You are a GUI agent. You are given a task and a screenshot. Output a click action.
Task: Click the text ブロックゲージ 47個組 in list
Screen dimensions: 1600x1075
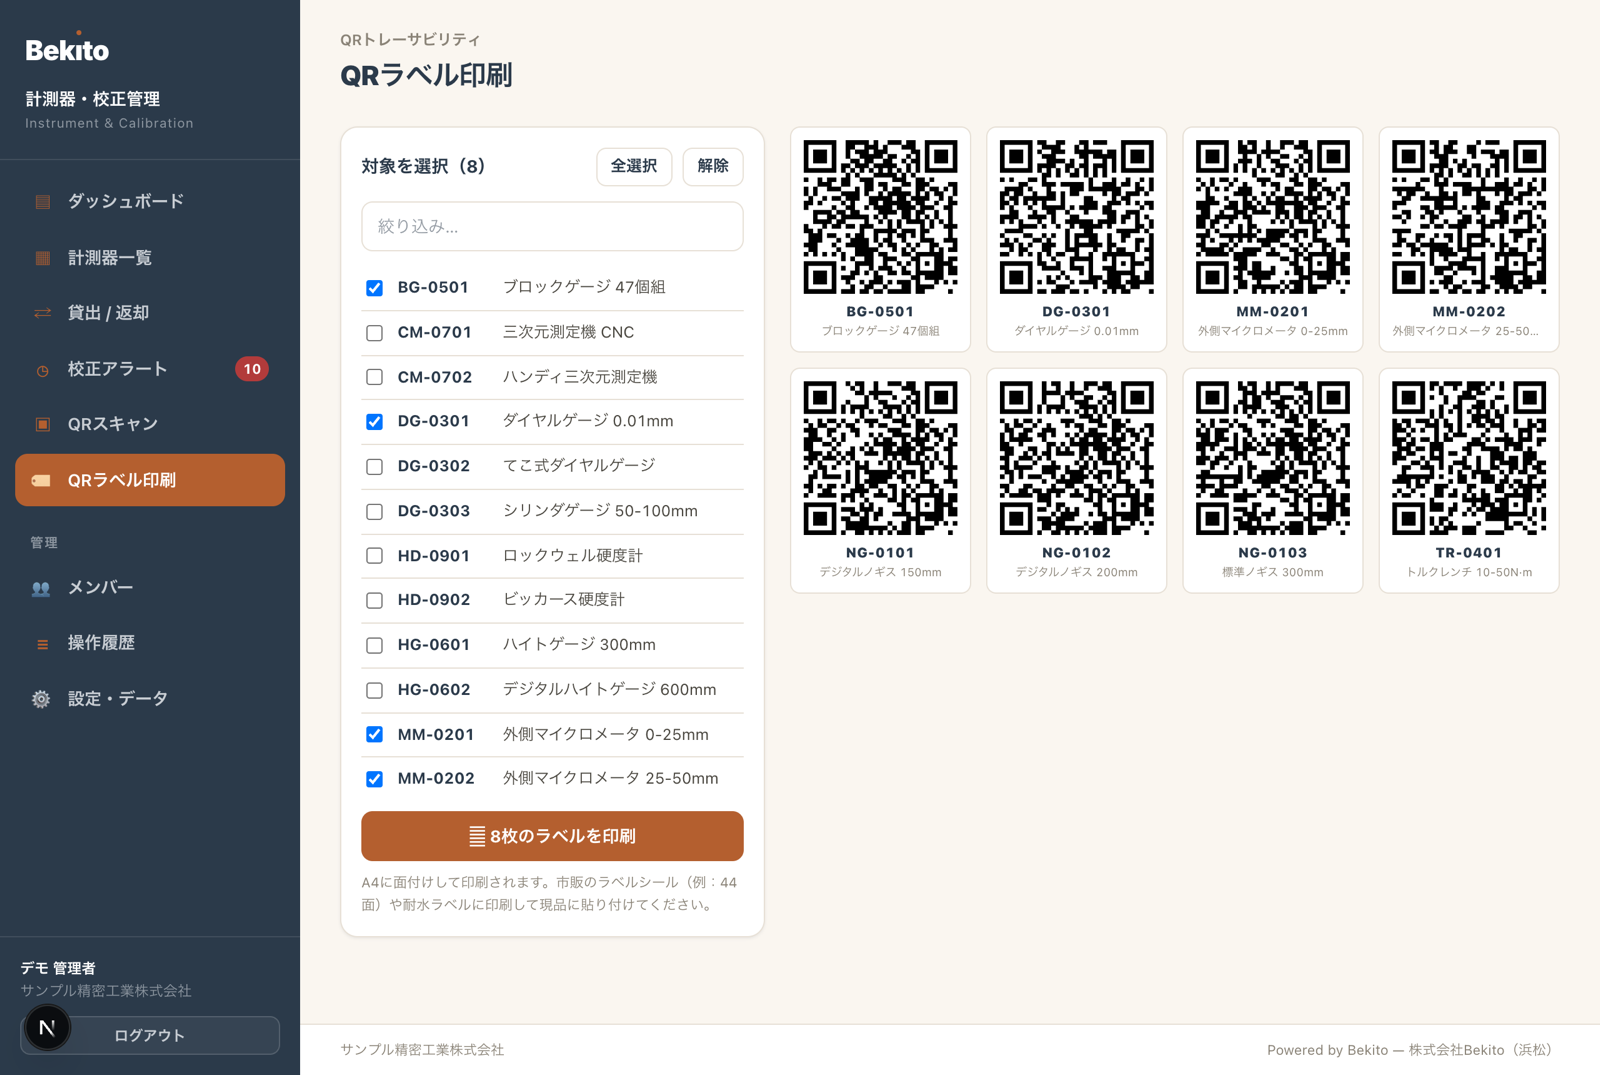pos(584,288)
